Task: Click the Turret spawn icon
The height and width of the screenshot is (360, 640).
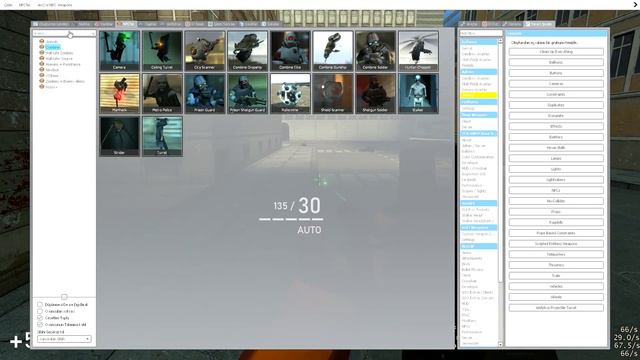Action: click(x=162, y=136)
